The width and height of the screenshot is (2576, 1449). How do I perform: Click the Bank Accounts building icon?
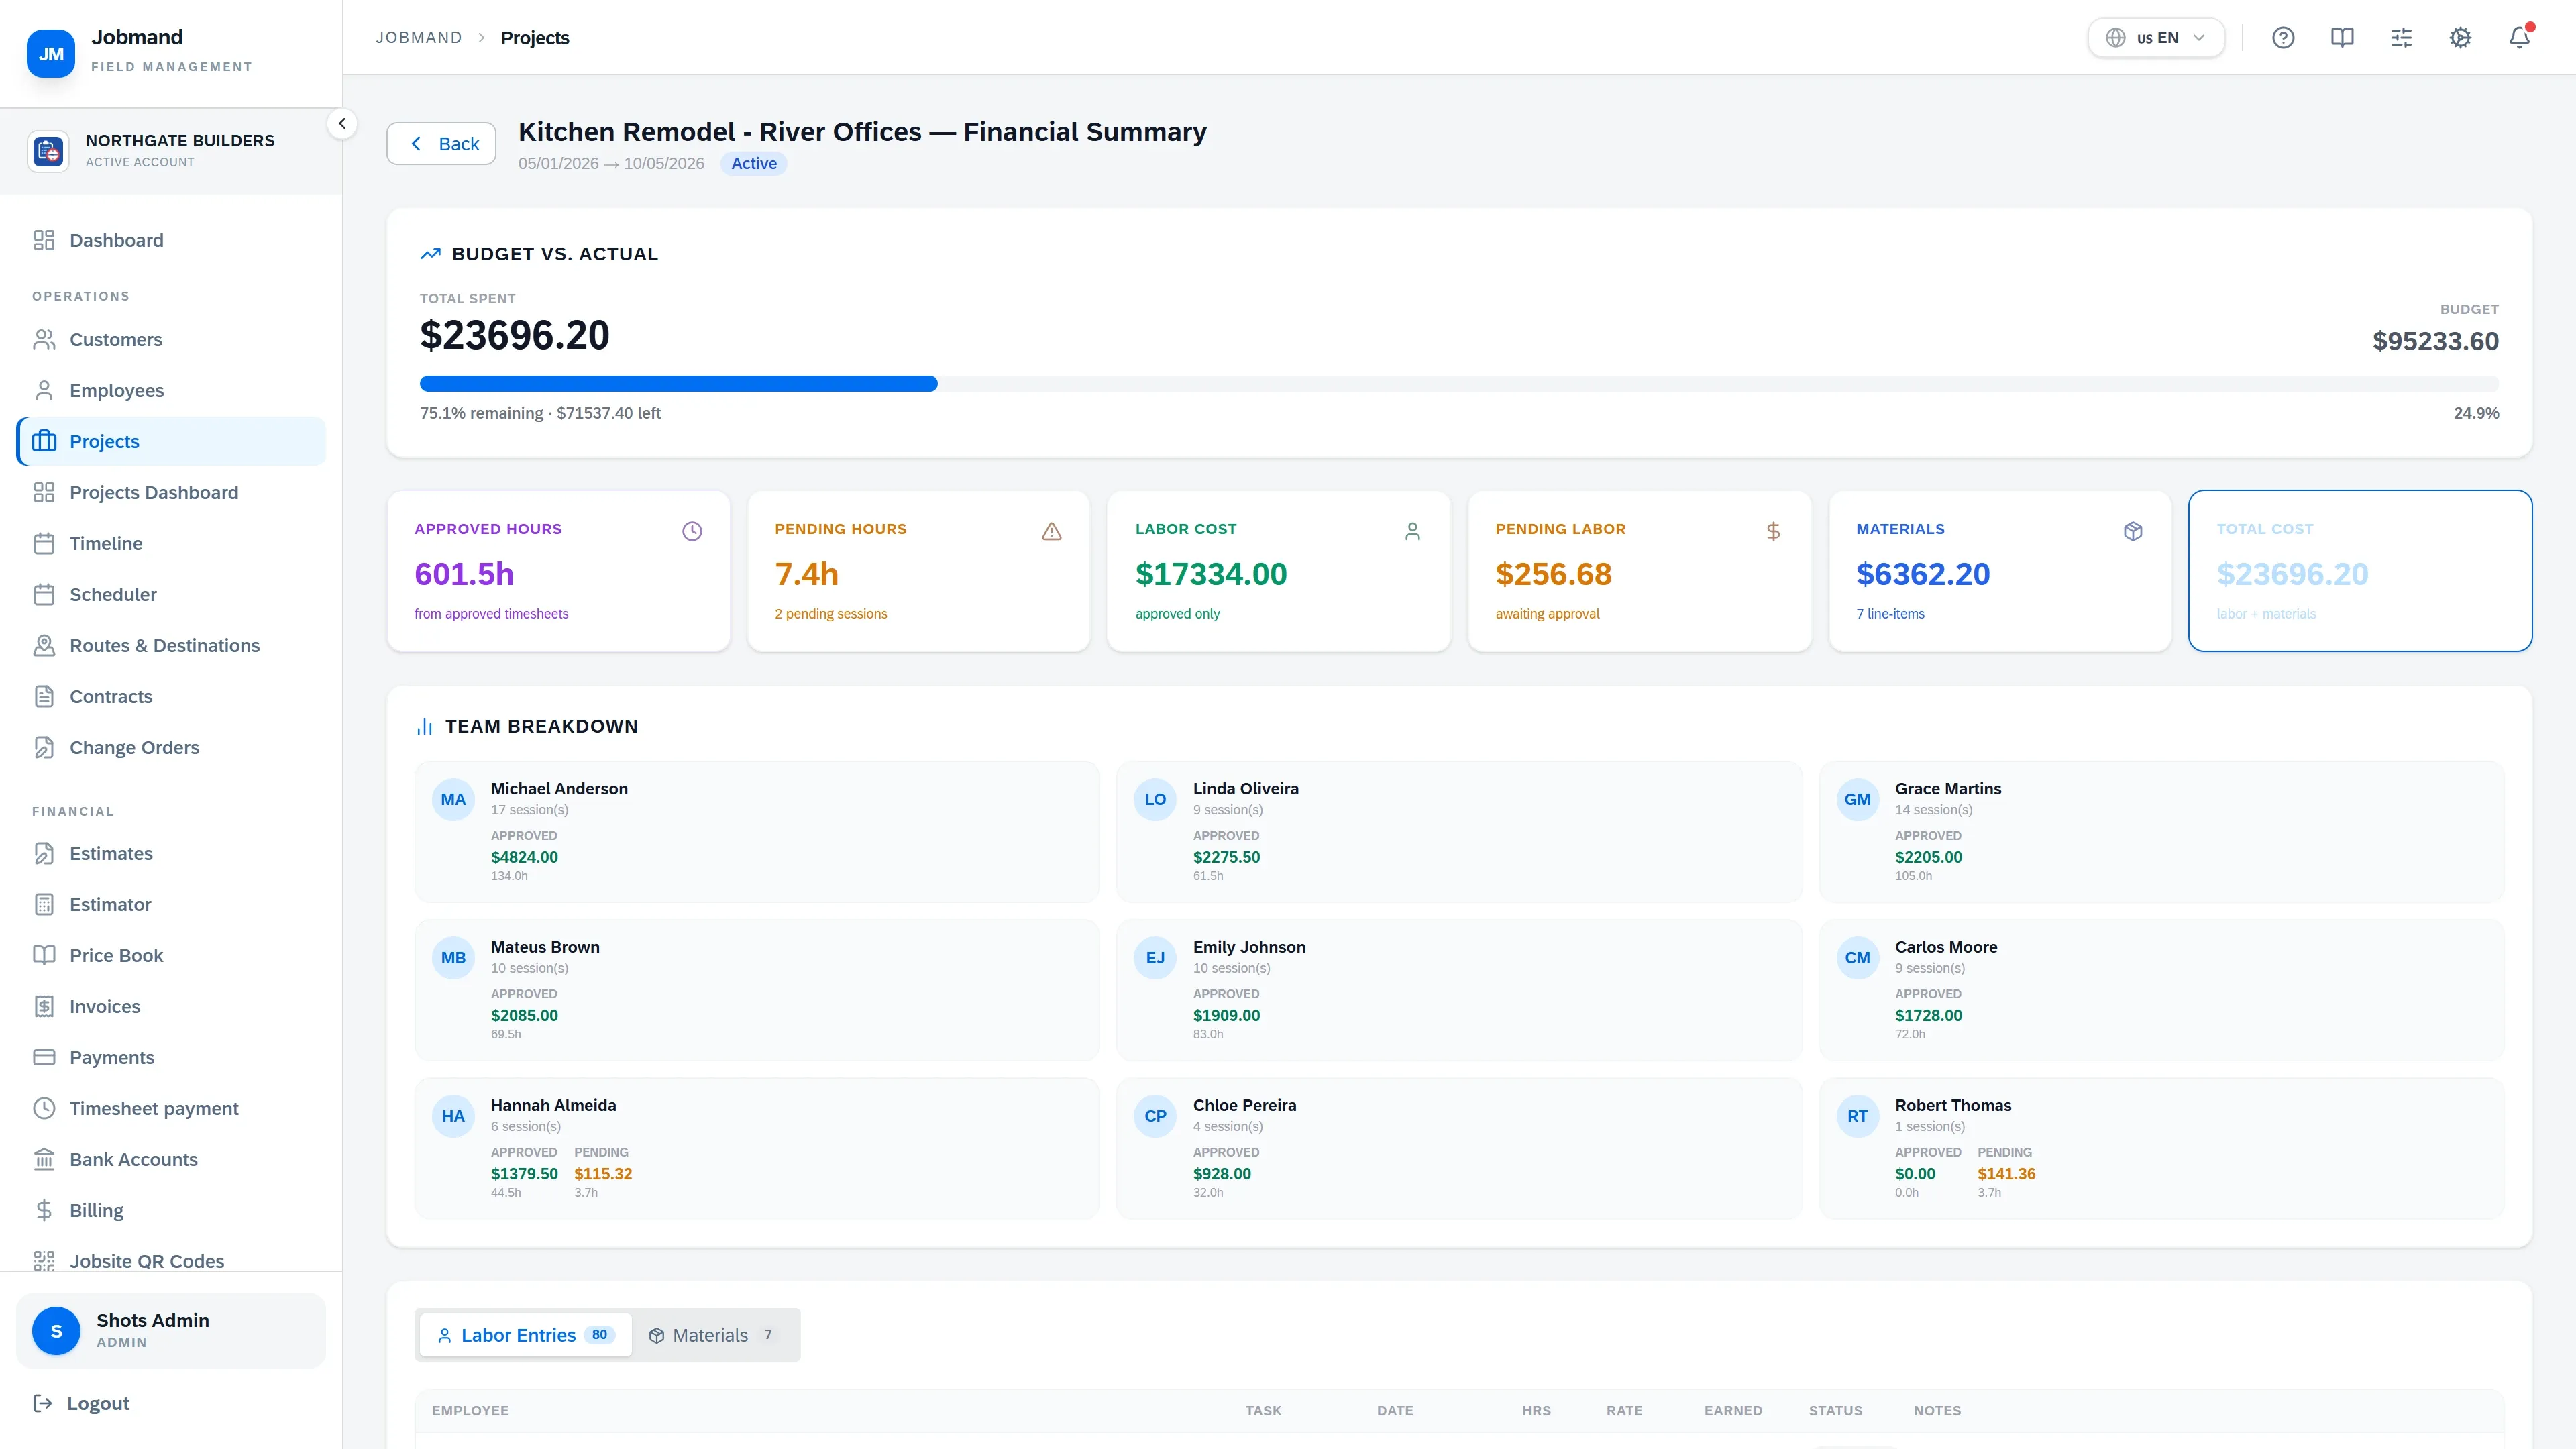pos(44,1159)
